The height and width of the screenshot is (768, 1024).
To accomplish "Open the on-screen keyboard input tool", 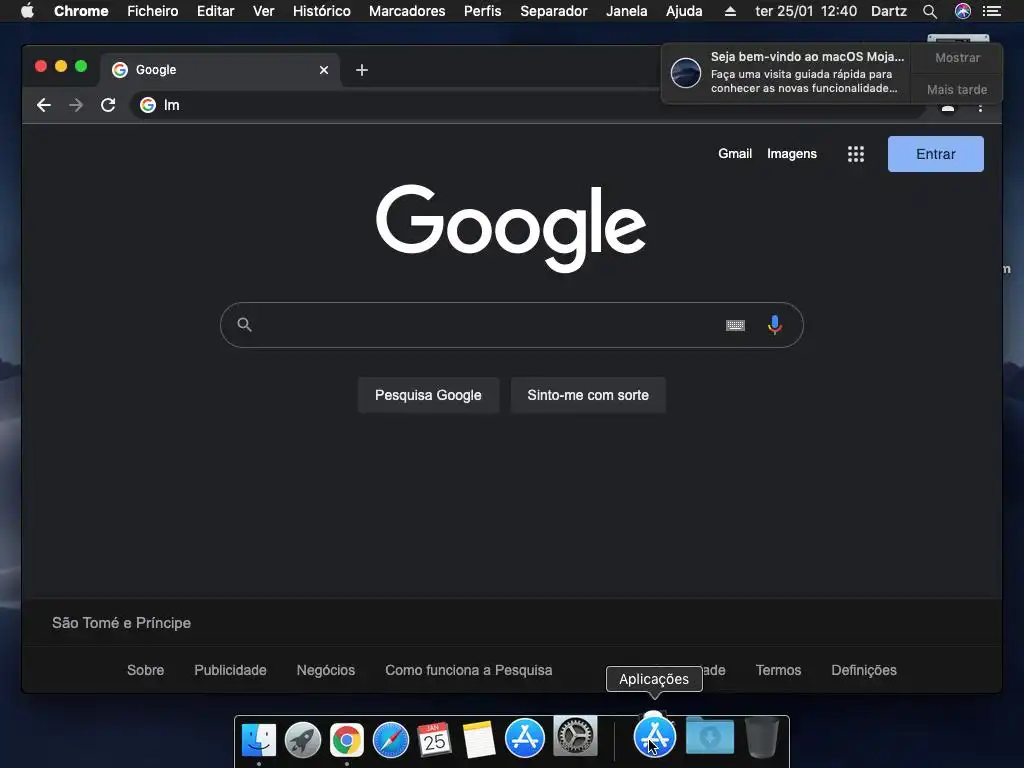I will pos(735,325).
